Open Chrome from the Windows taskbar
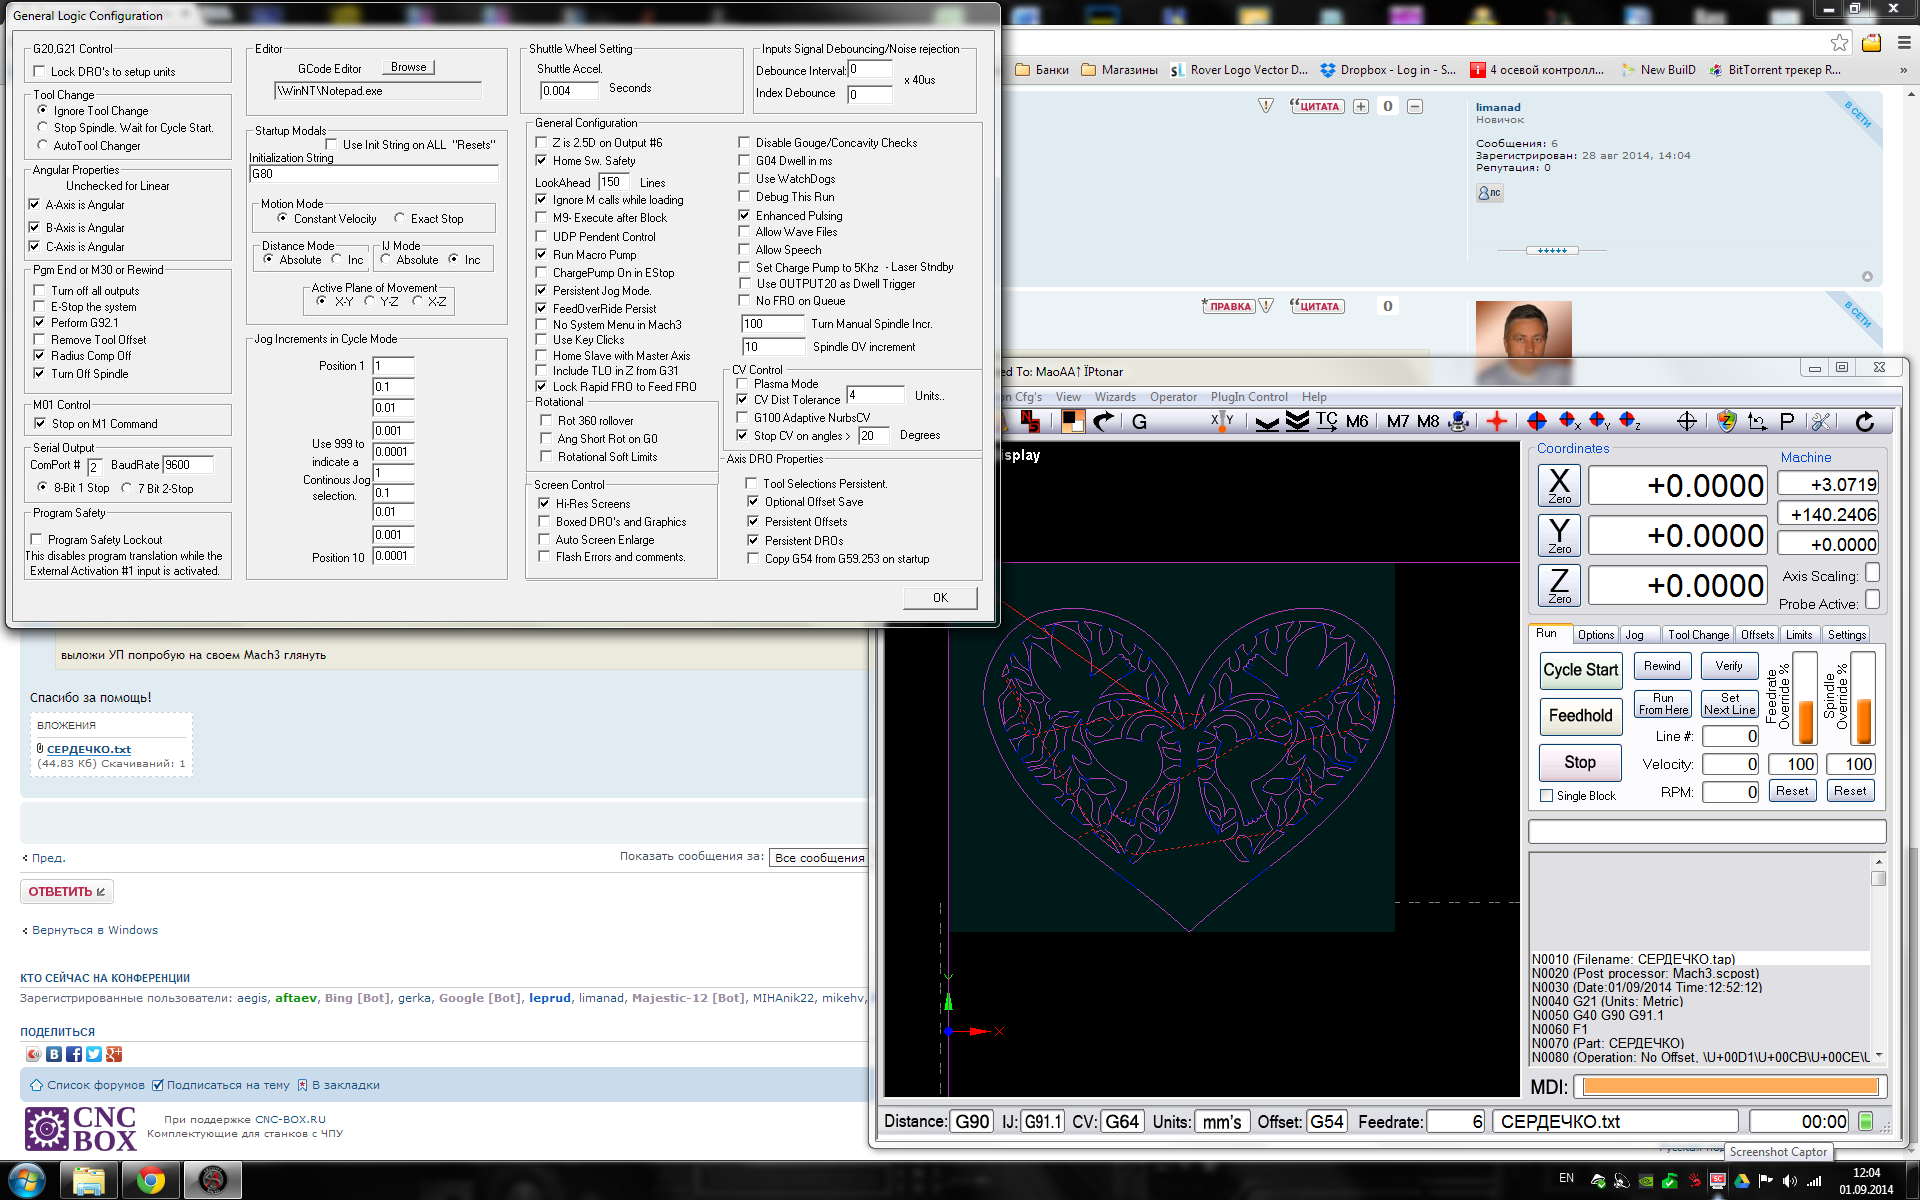The image size is (1920, 1200). (x=151, y=1181)
